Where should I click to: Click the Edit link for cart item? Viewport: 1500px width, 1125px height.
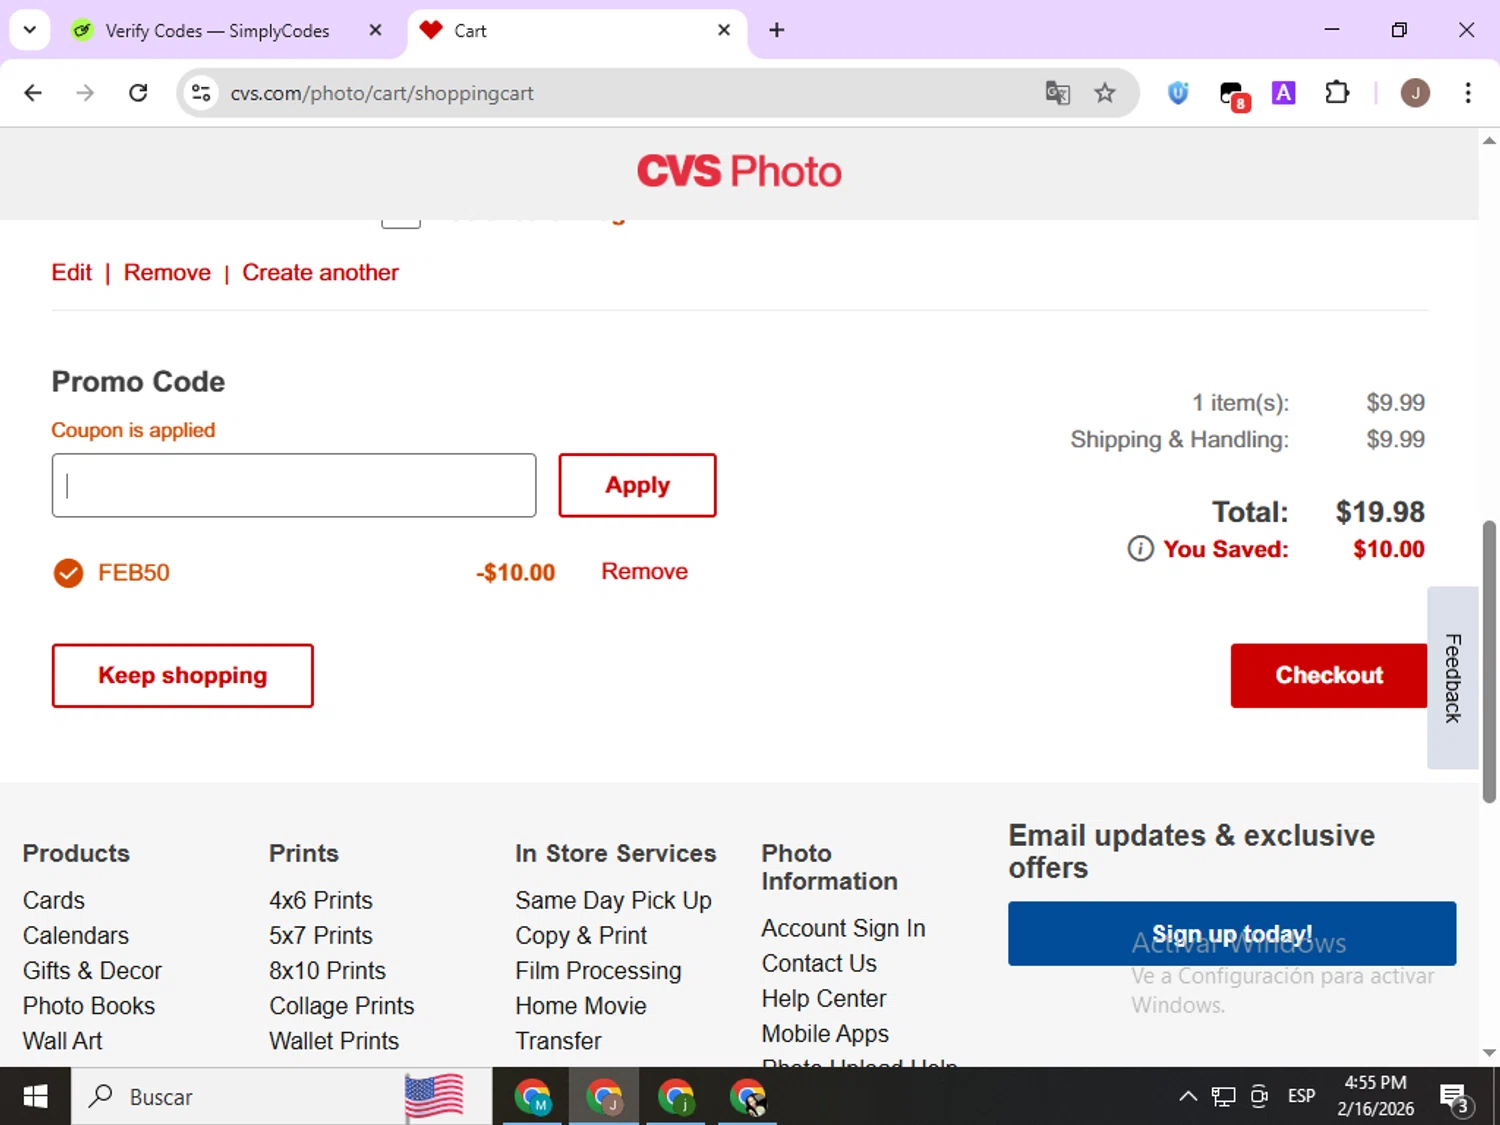click(x=71, y=273)
